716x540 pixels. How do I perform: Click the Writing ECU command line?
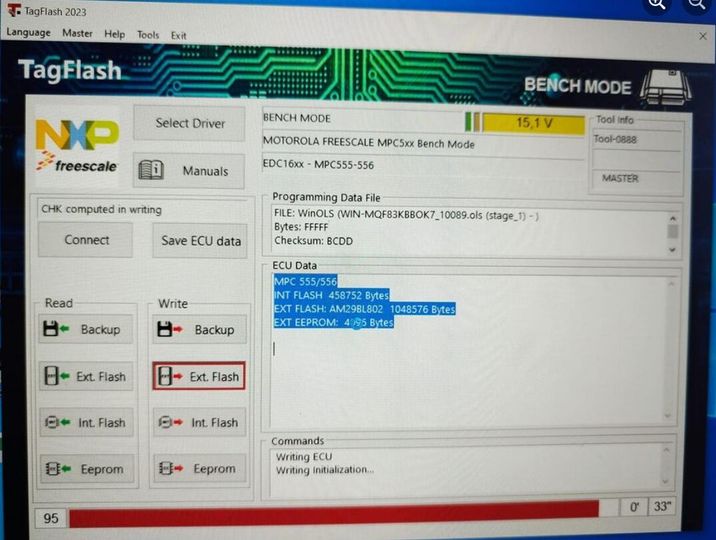pos(304,456)
